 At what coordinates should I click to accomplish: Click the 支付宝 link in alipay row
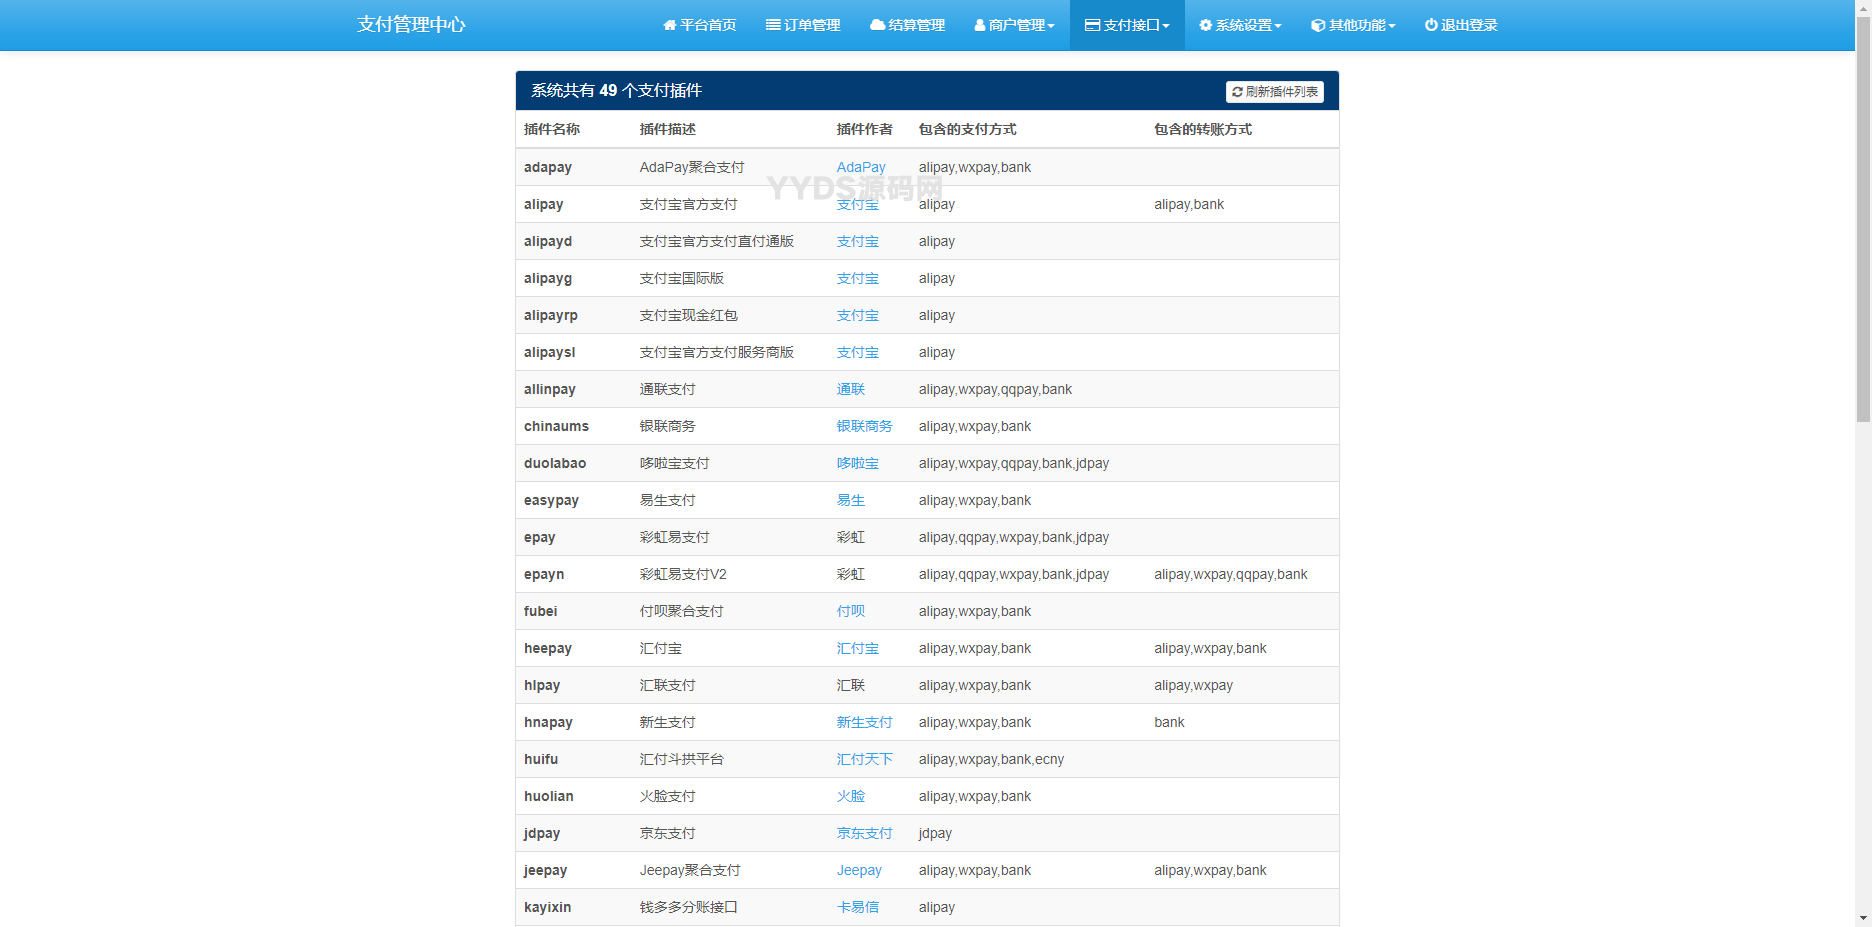(x=857, y=204)
